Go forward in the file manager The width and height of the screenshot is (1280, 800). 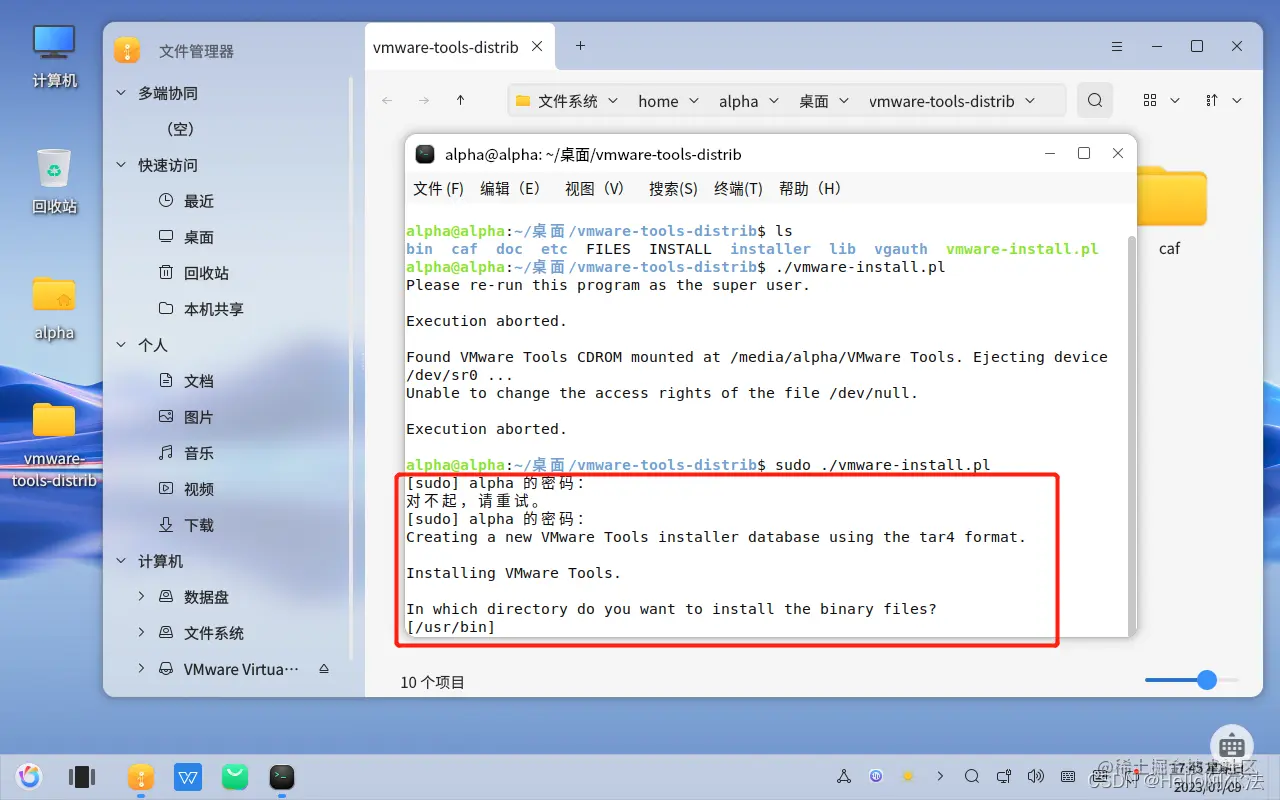pos(424,100)
